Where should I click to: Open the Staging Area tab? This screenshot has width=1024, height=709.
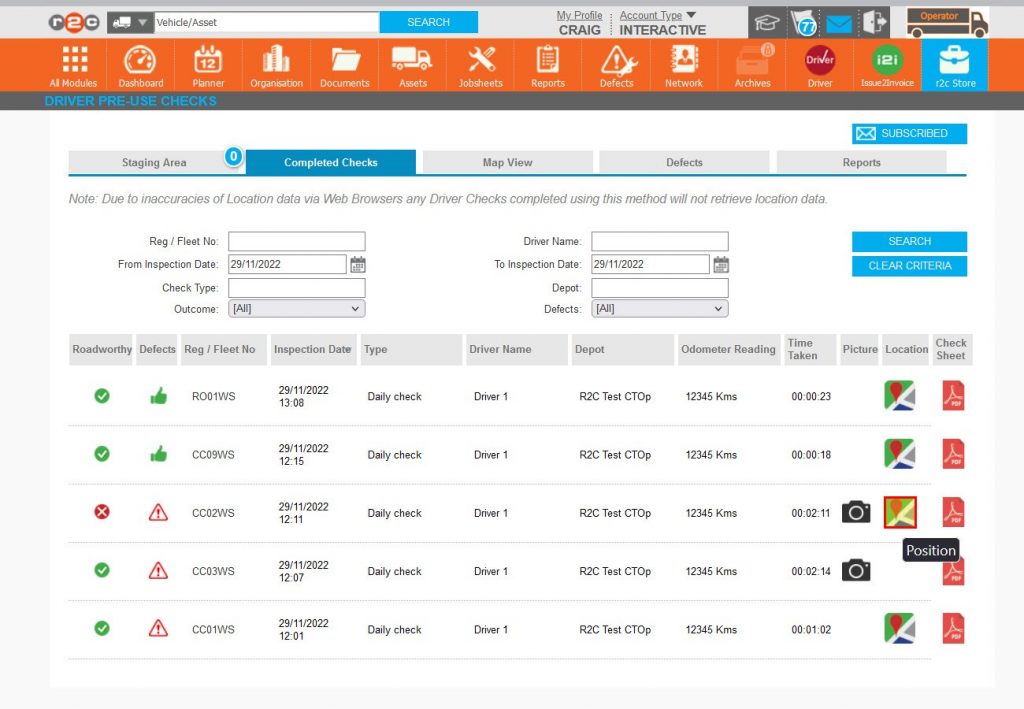154,162
